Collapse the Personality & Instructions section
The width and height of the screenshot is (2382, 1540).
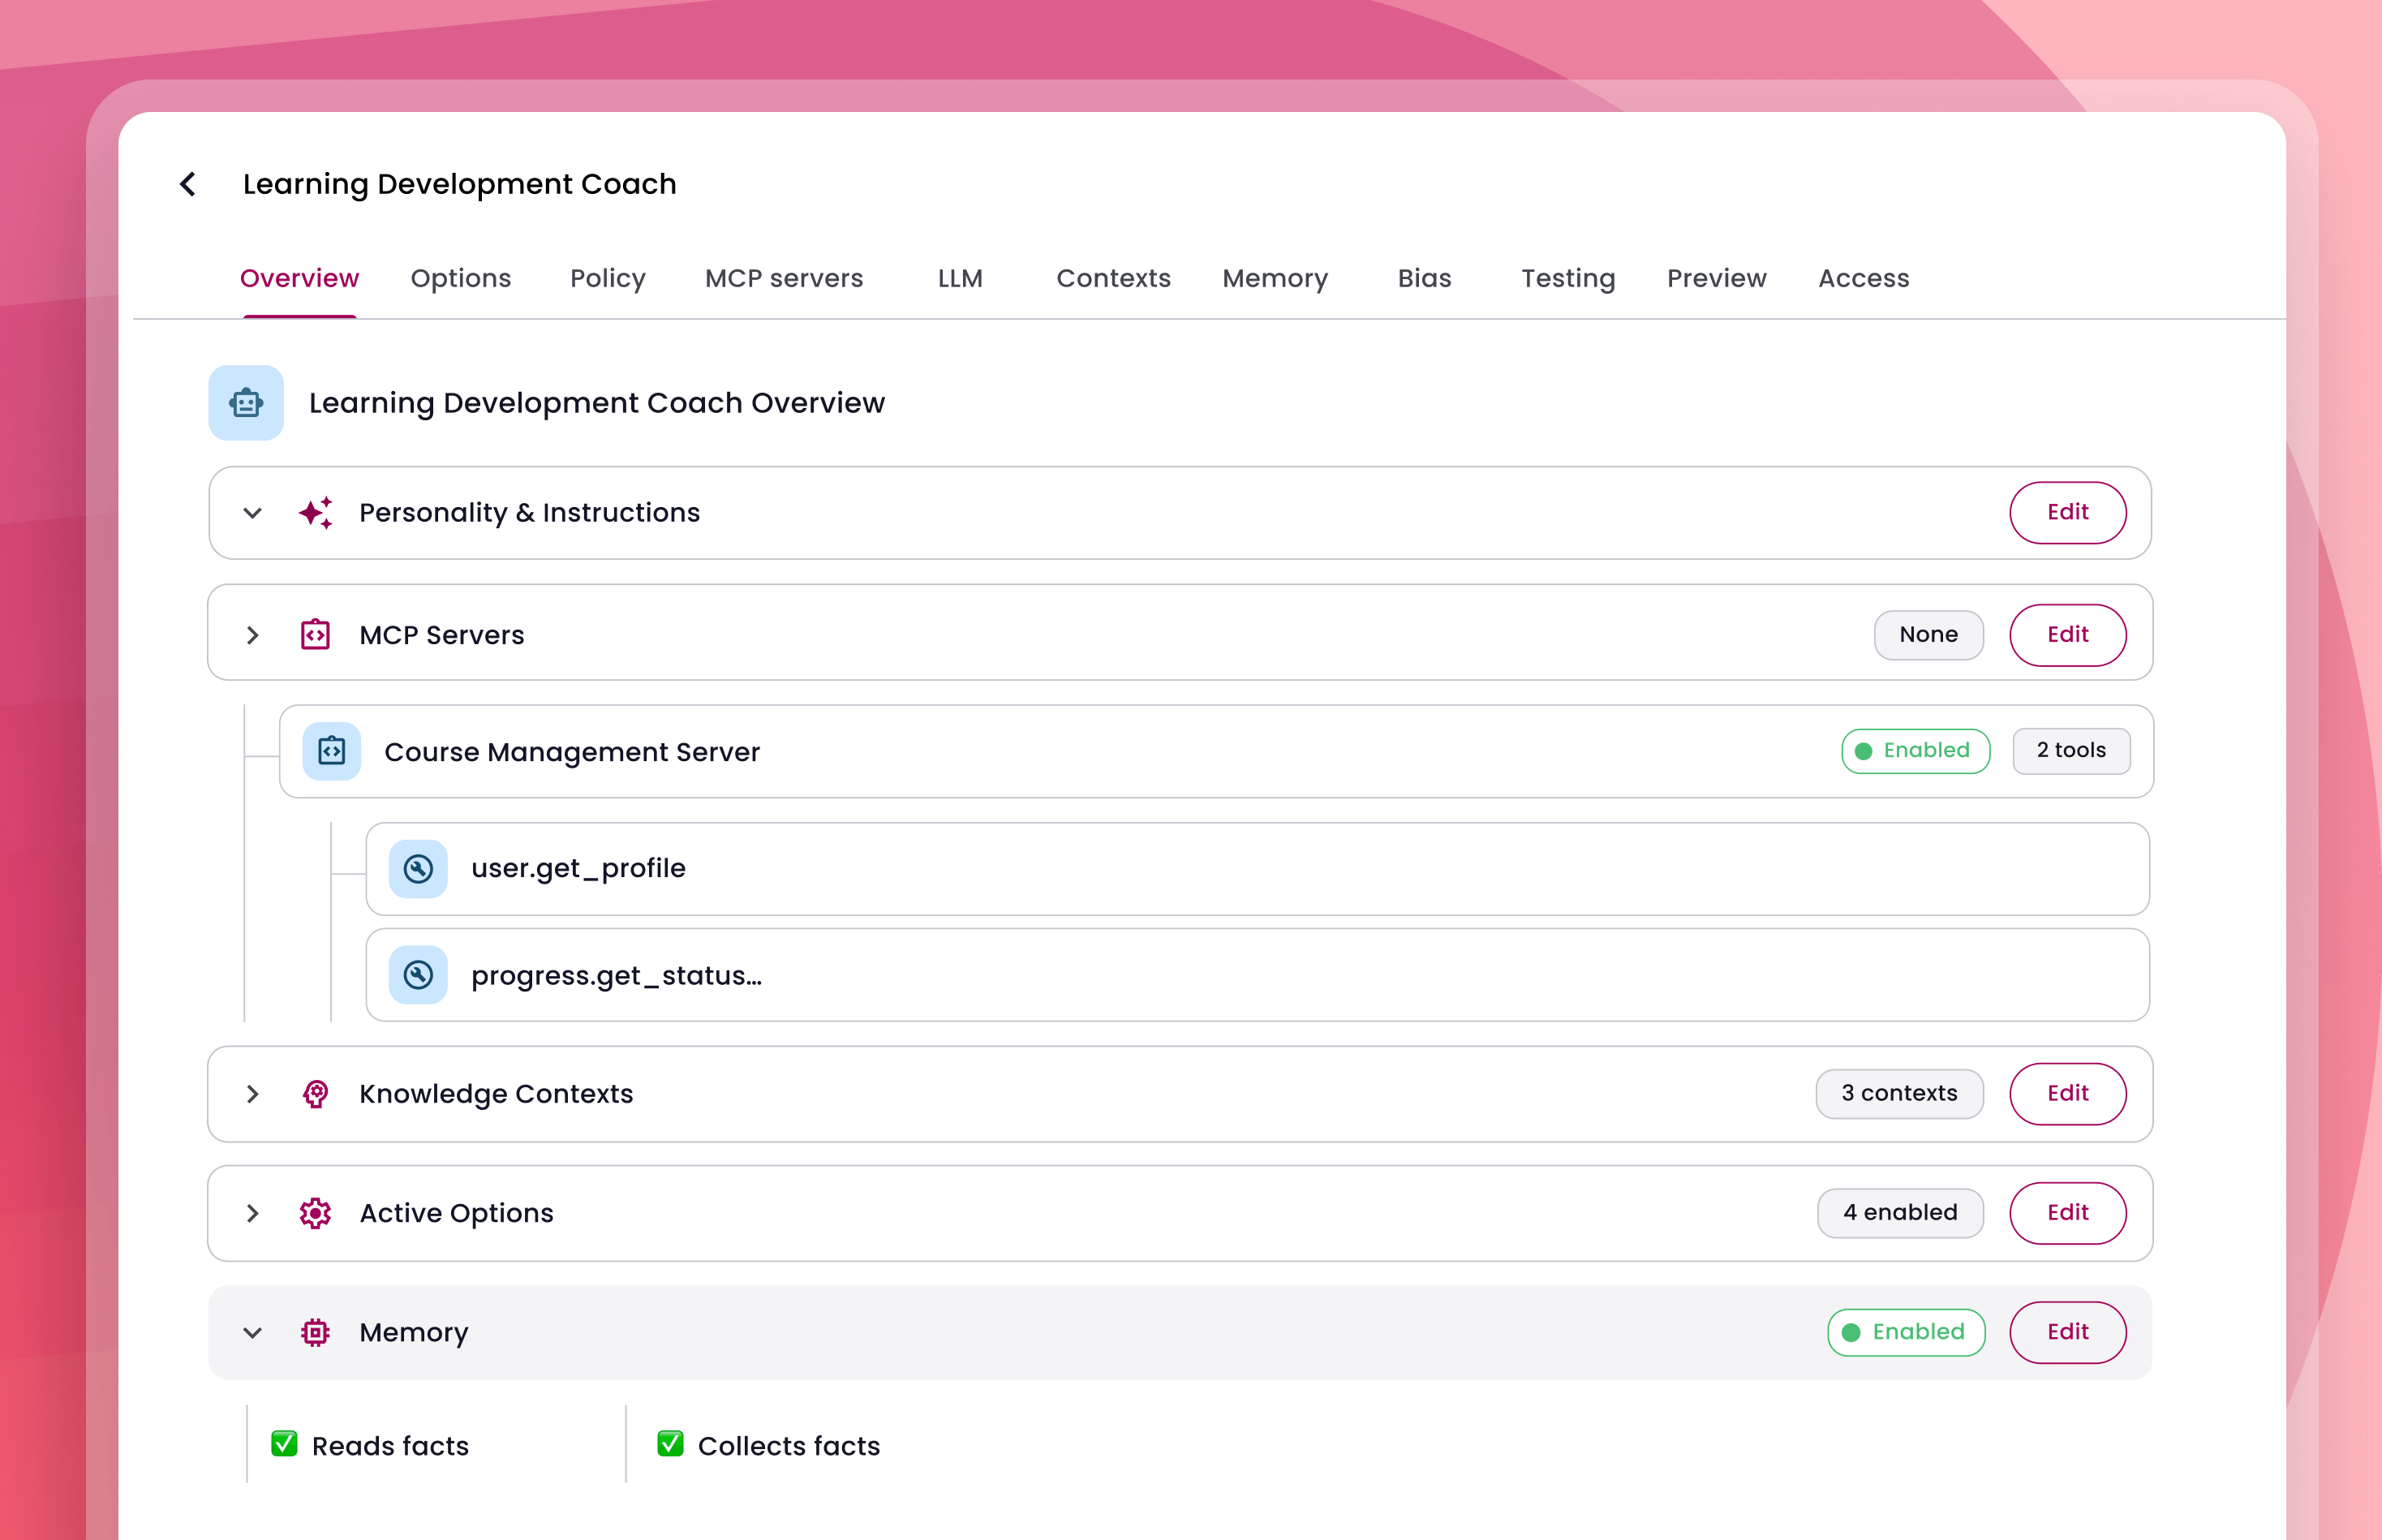tap(253, 513)
